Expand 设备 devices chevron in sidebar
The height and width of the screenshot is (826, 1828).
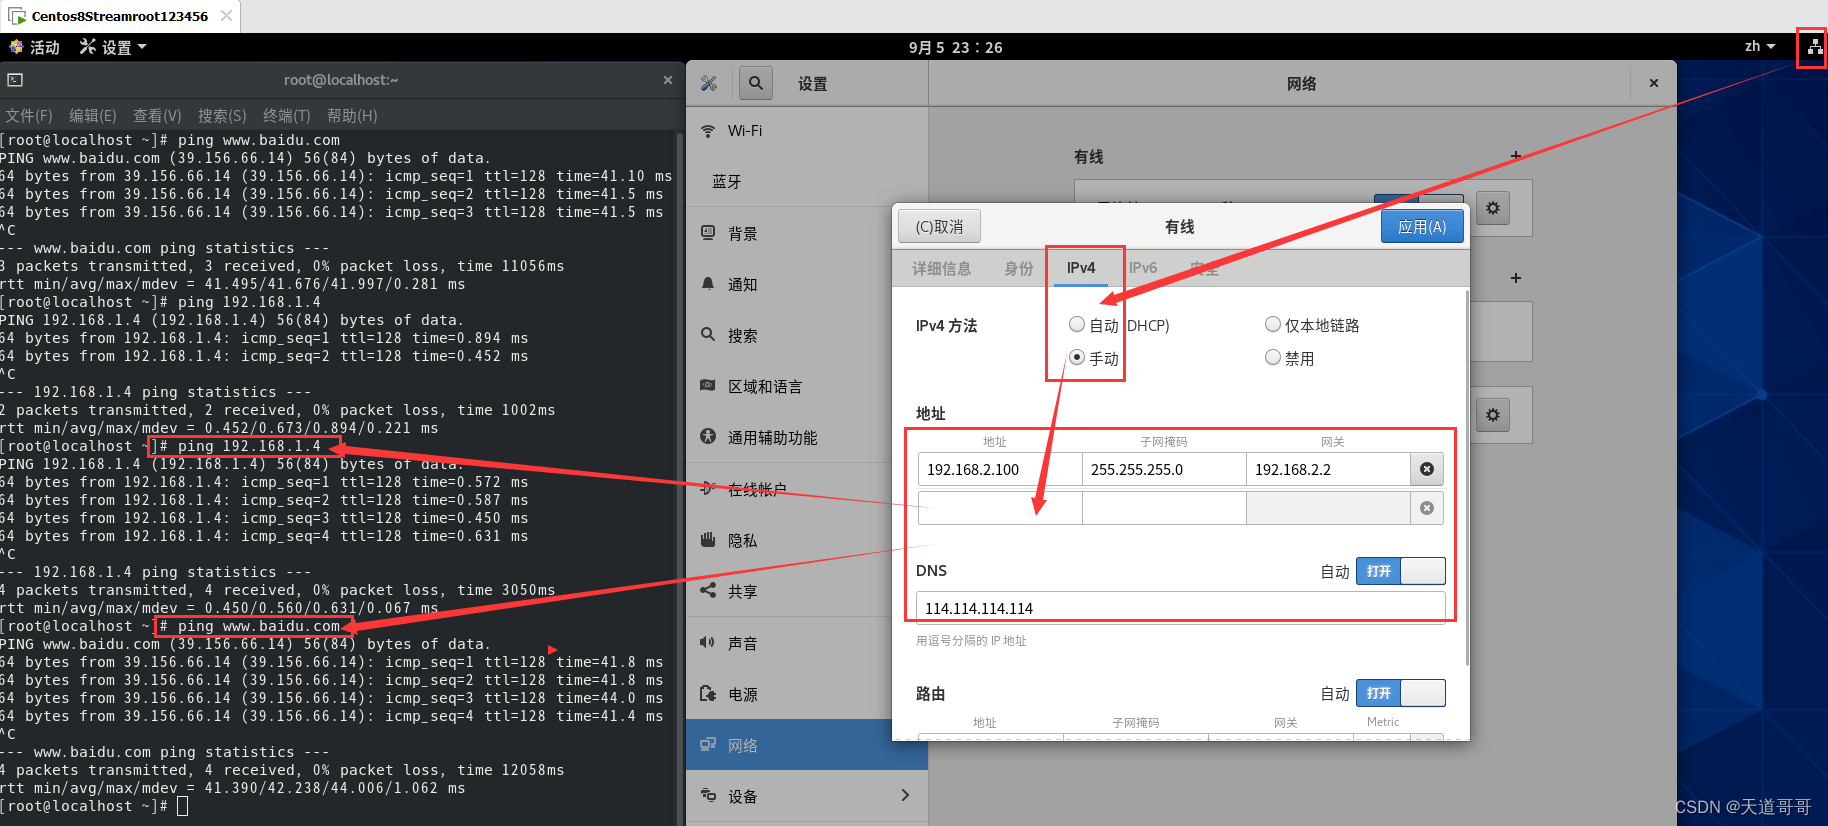tap(905, 796)
